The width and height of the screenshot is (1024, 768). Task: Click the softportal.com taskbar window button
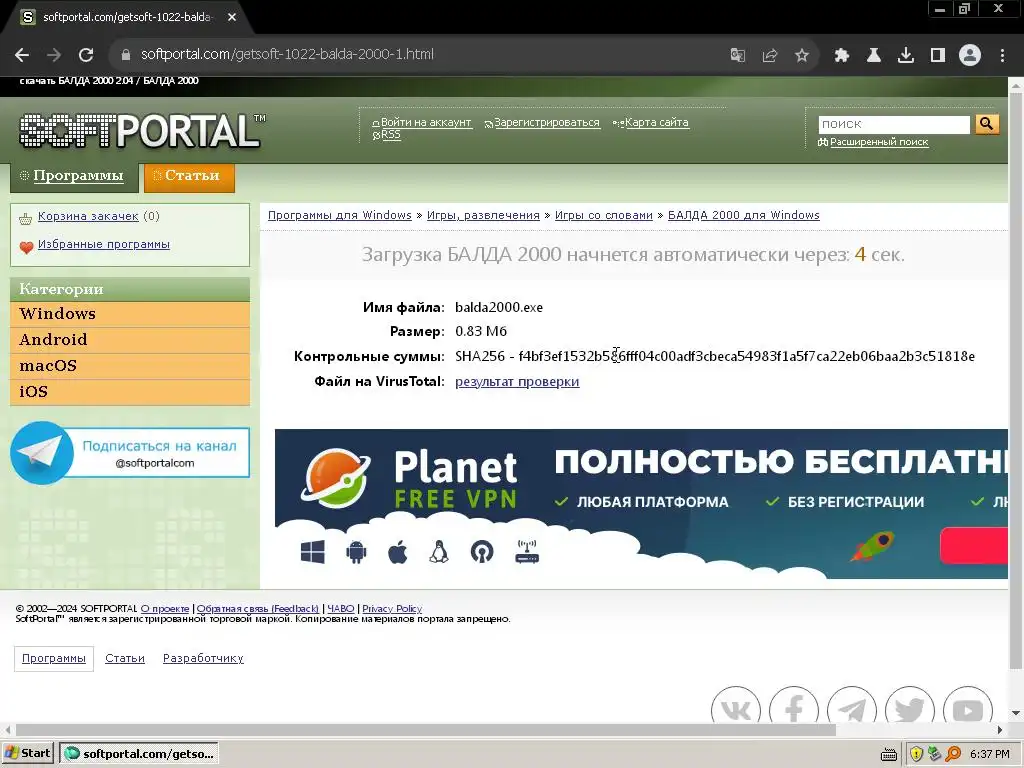coord(139,754)
